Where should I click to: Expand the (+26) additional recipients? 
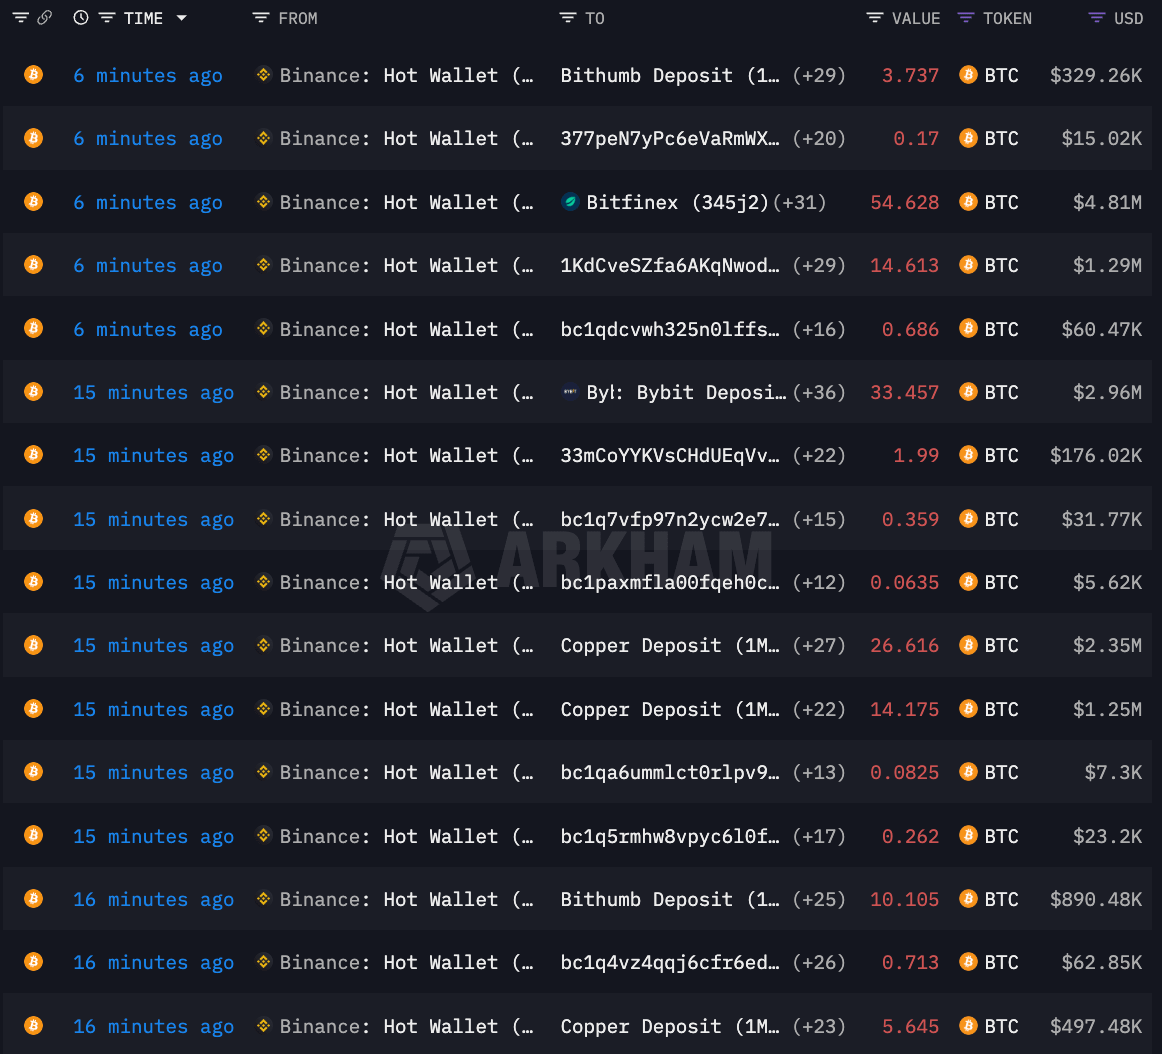[819, 962]
